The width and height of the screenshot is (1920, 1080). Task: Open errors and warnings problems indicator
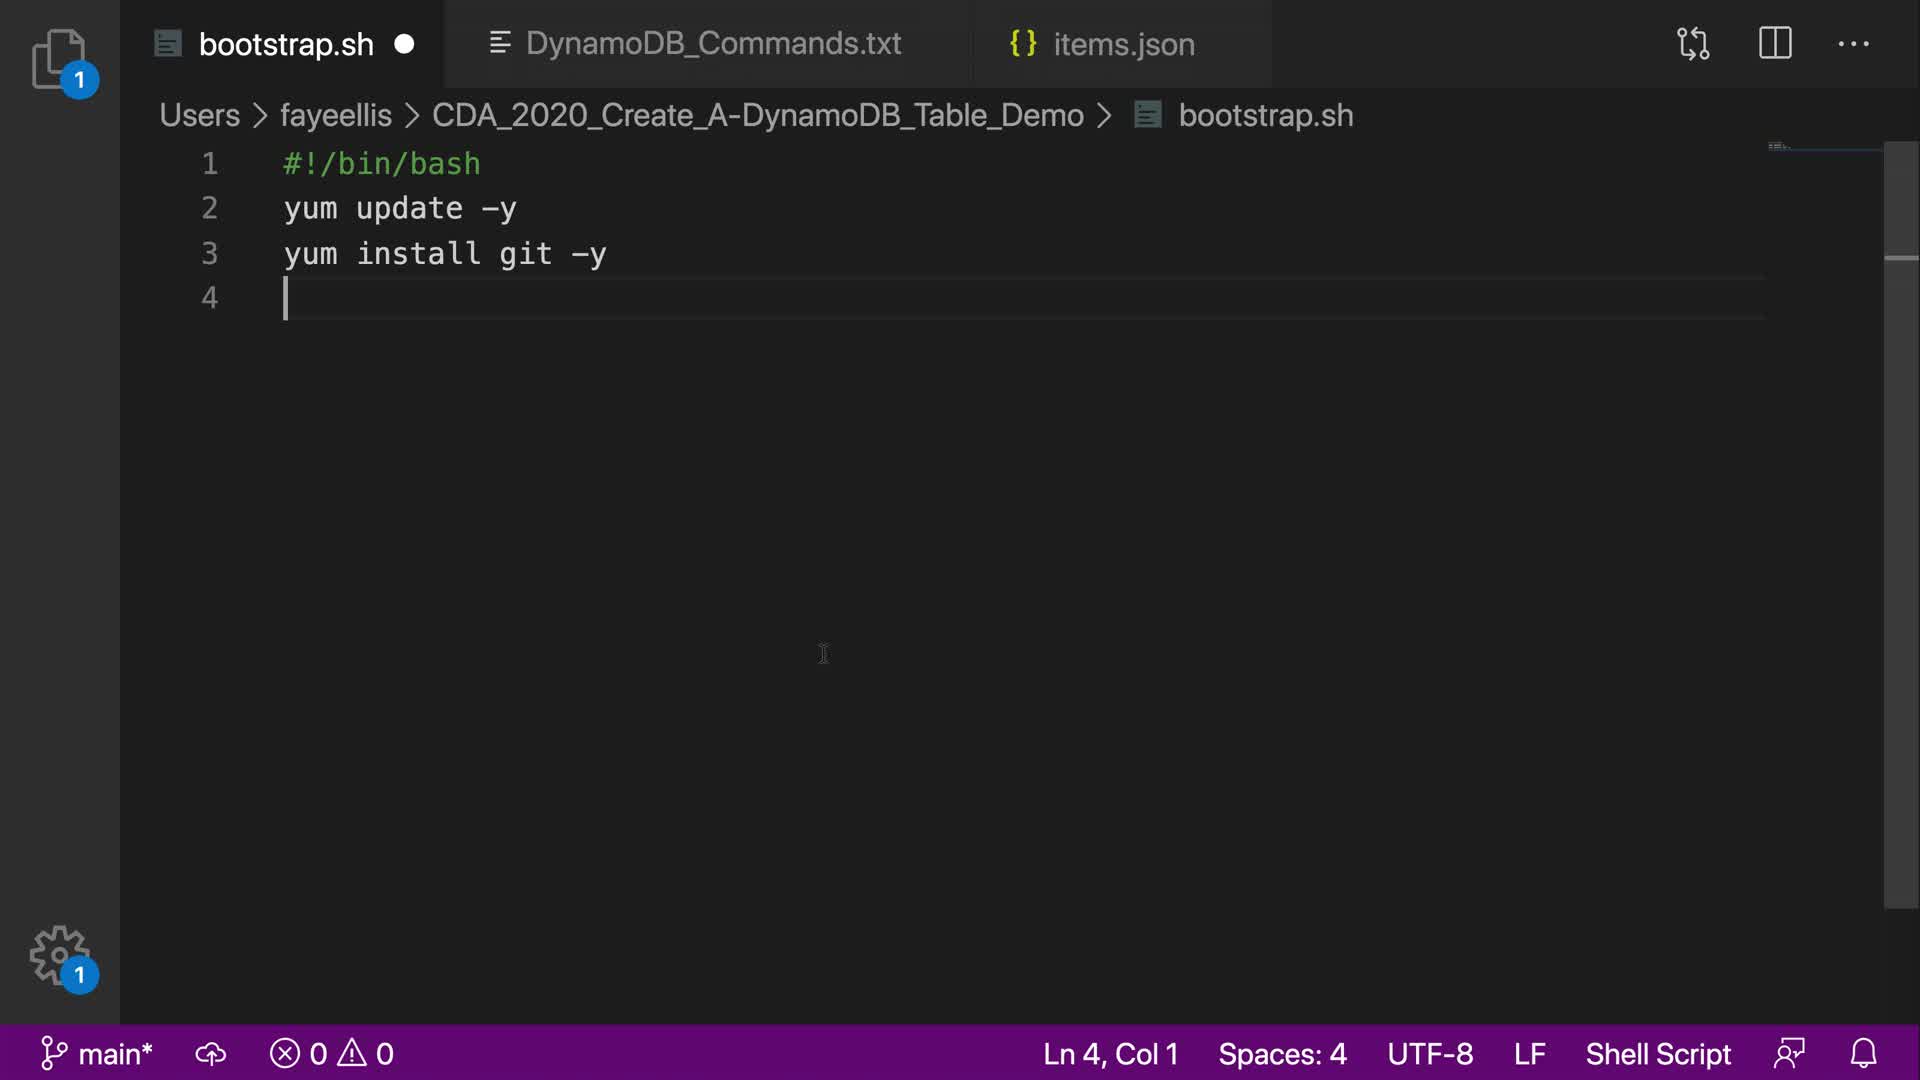332,1054
